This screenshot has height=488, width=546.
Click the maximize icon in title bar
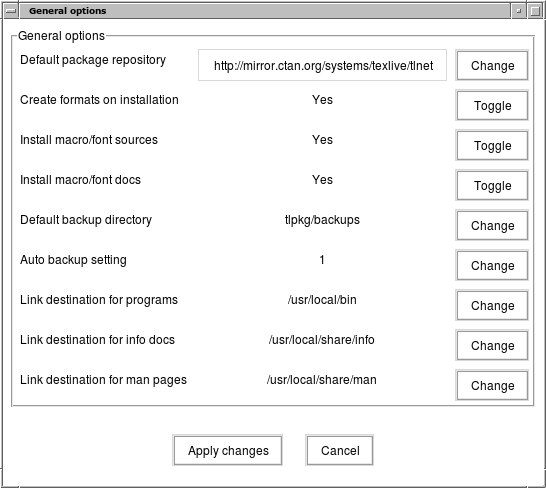[535, 11]
